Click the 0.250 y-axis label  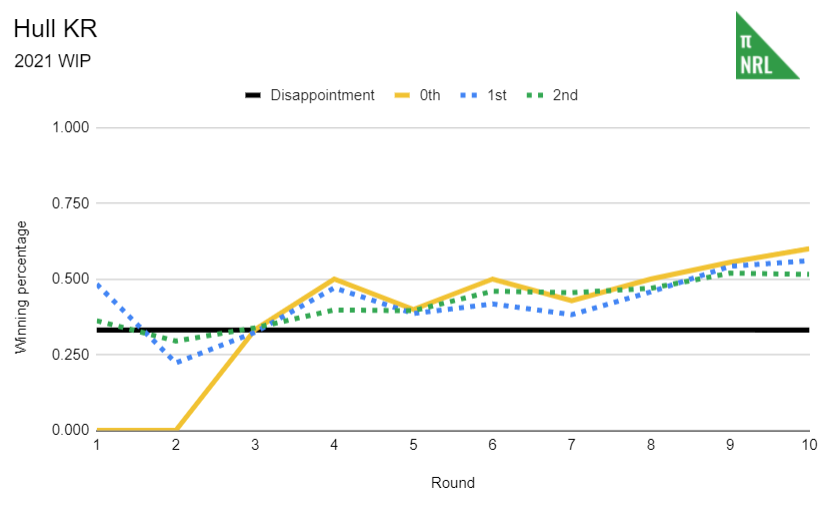(70, 355)
